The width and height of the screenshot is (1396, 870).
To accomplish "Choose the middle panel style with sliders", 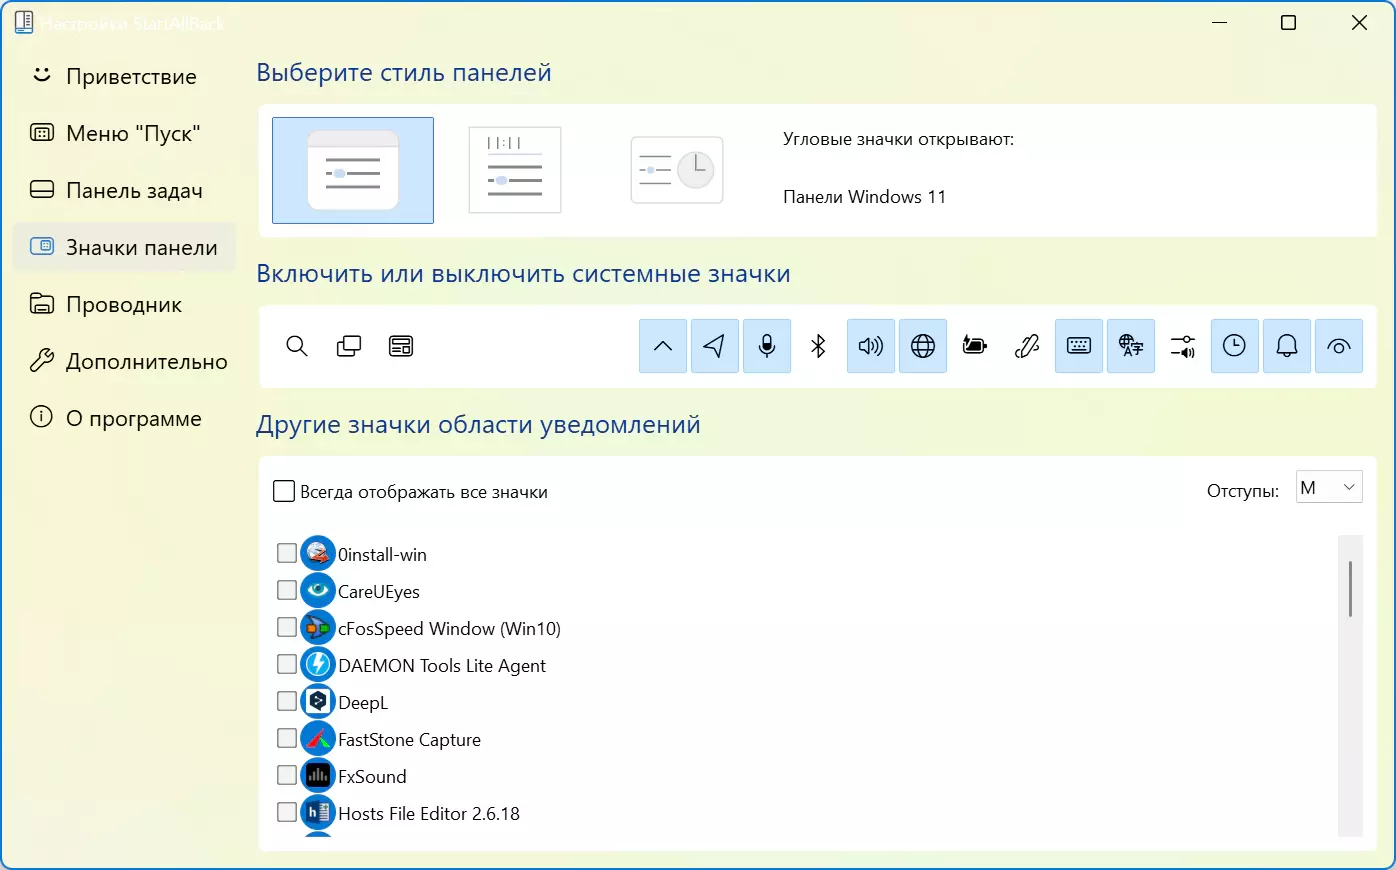I will [515, 170].
